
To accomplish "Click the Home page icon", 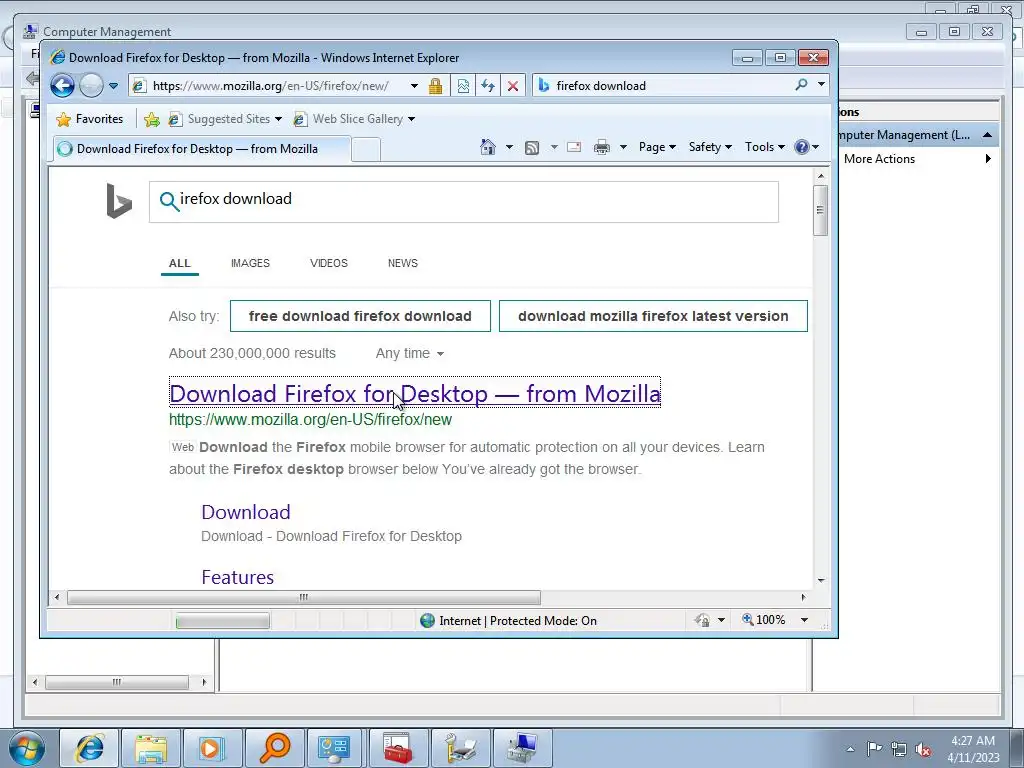I will tap(488, 147).
